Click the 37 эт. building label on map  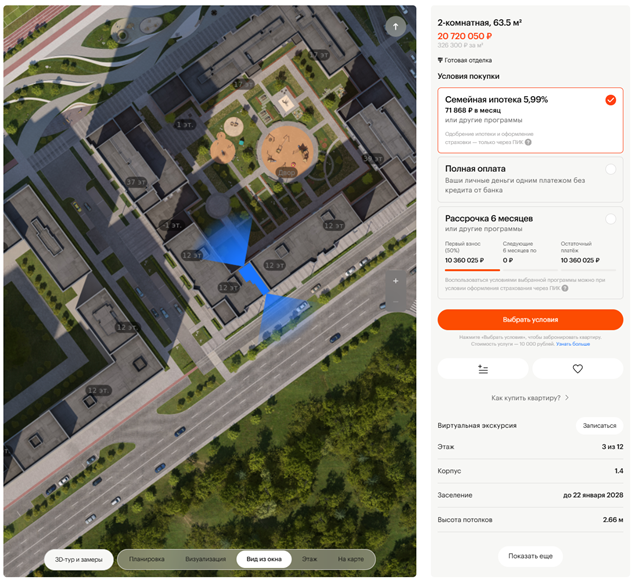click(x=136, y=182)
